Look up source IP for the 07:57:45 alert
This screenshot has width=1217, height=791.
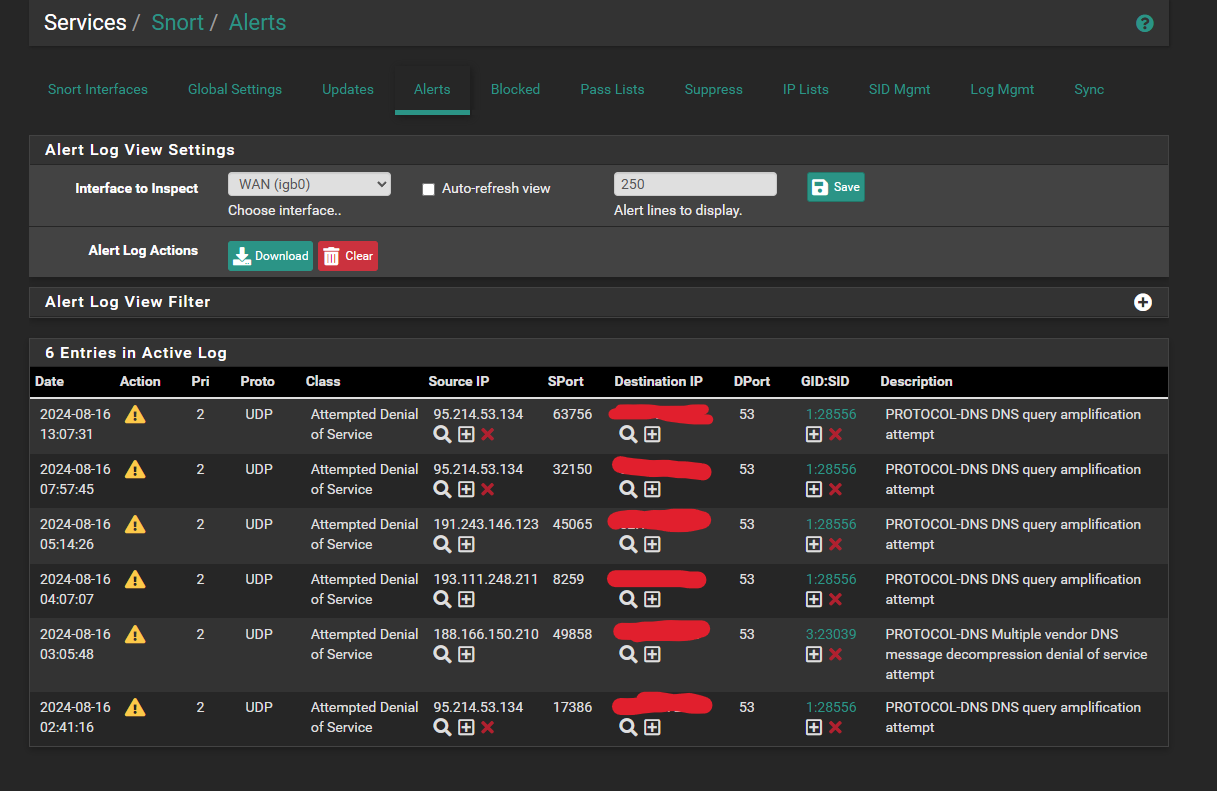(x=442, y=489)
